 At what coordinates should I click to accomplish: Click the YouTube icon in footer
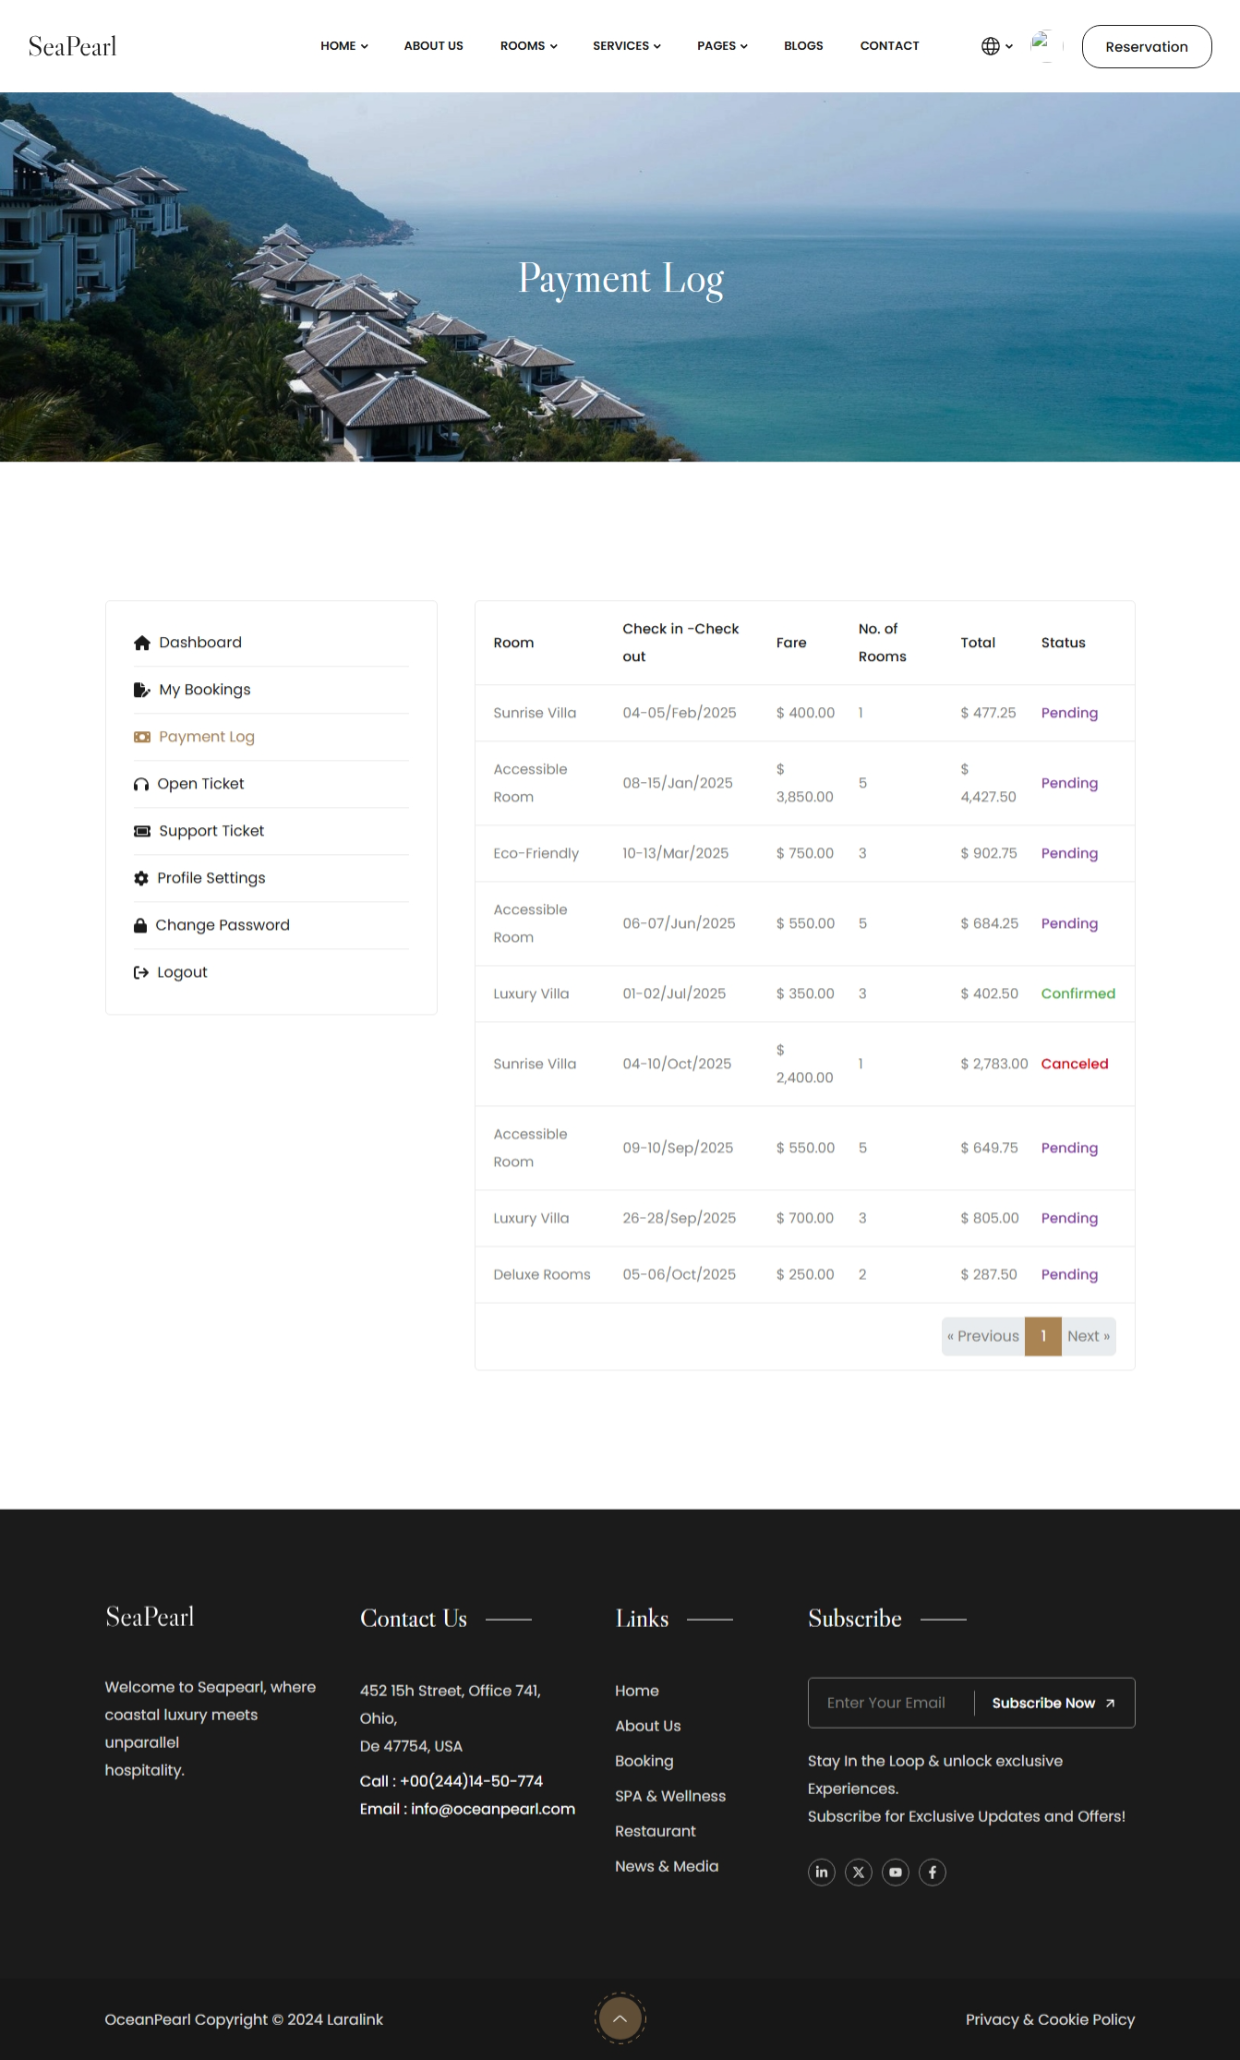coord(895,1872)
